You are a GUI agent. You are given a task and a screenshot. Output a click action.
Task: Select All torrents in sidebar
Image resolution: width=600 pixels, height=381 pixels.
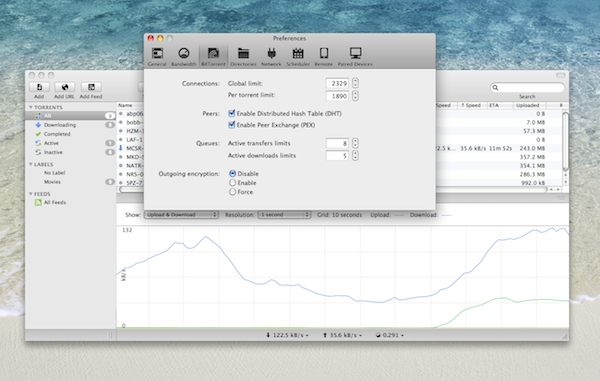pyautogui.click(x=70, y=116)
